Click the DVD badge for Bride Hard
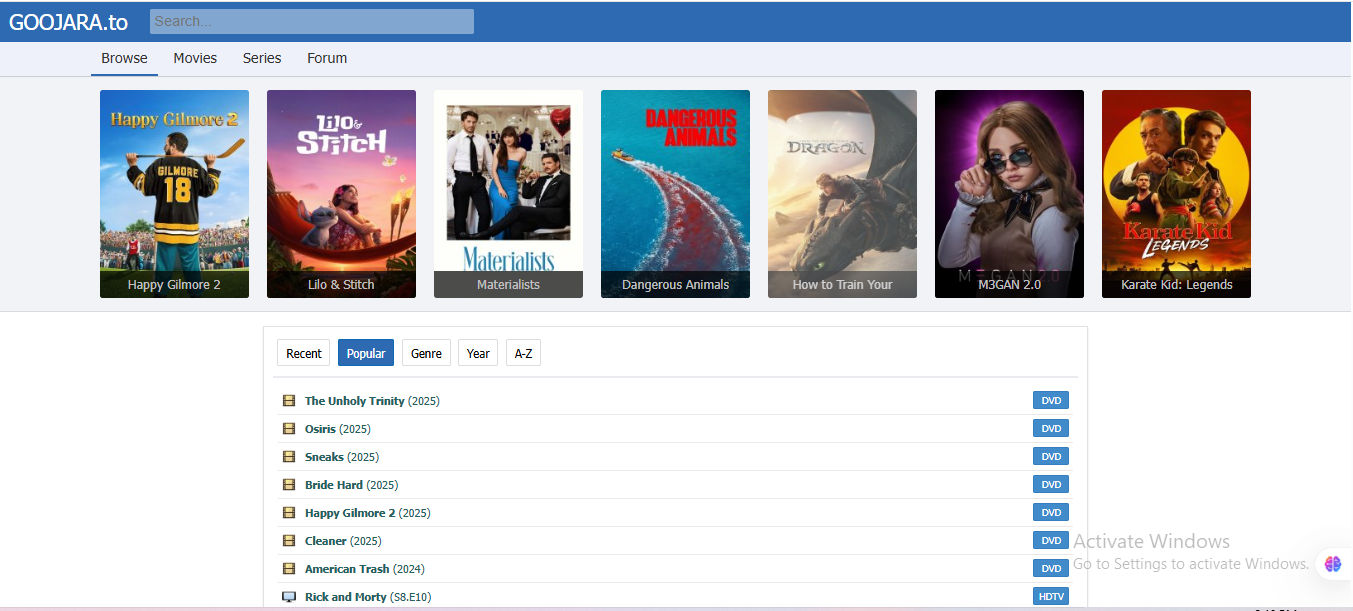The image size is (1353, 611). click(x=1050, y=484)
